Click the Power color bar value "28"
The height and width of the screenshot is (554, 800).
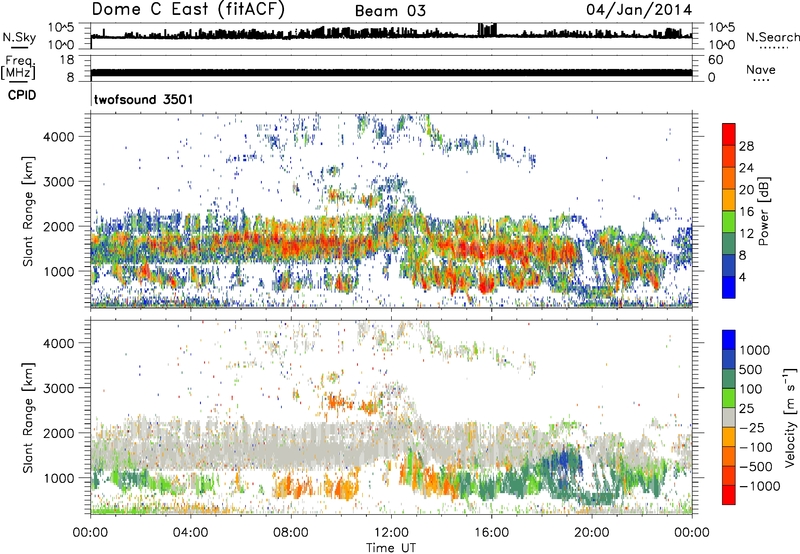pyautogui.click(x=746, y=146)
